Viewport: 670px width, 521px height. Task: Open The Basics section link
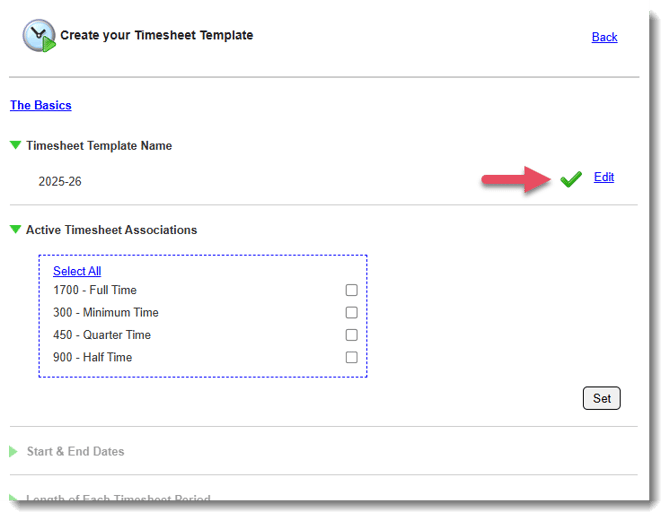40,105
